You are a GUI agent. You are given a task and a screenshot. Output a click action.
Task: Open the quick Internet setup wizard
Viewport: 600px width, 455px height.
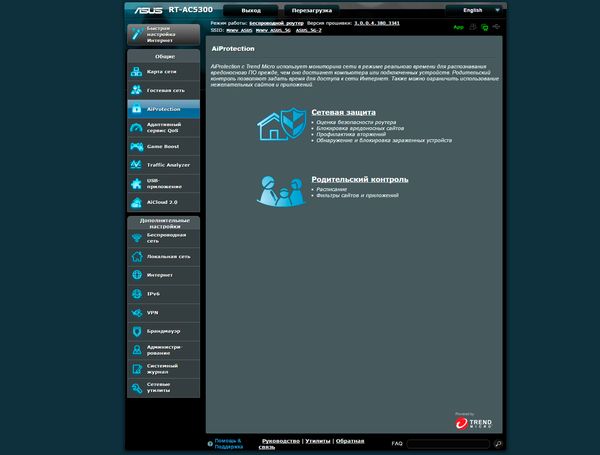163,34
